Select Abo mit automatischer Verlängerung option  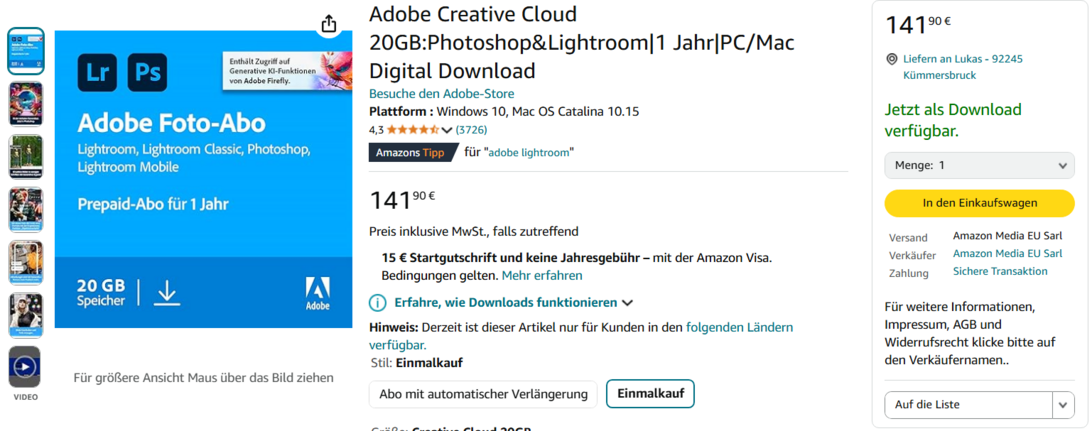pyautogui.click(x=483, y=394)
